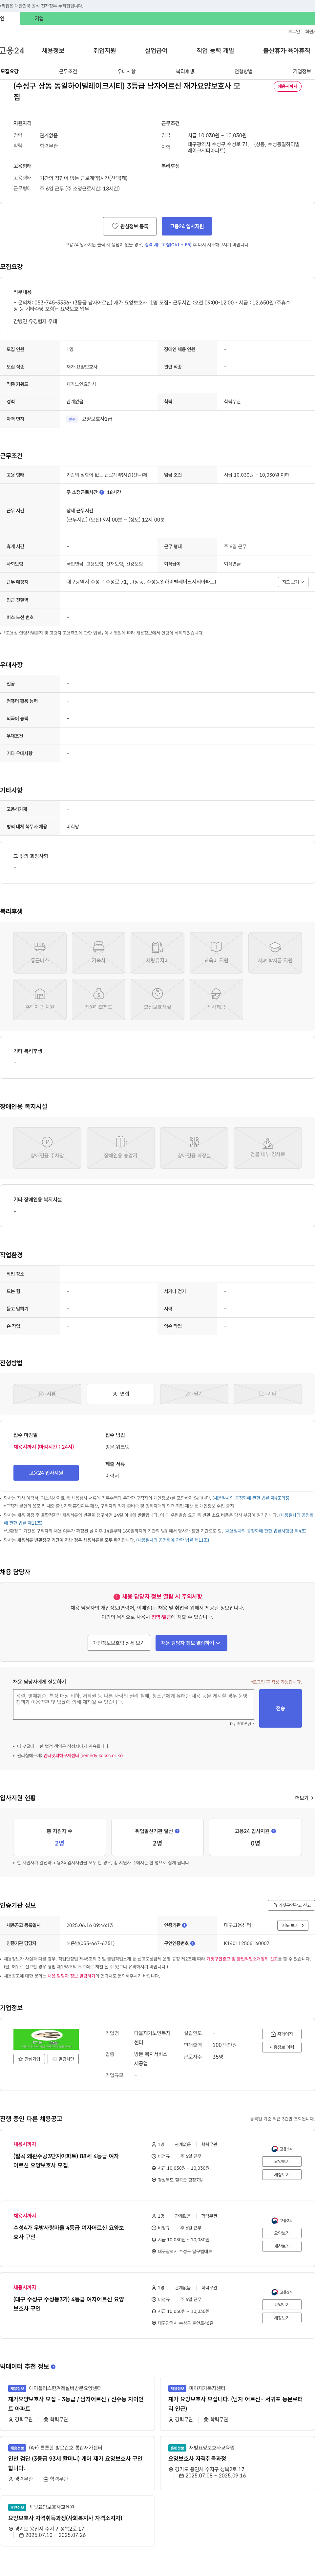Viewport: 315px width, 2576px height.
Task: Click the info icon next to 주 소정근로시간
Action: 102,492
